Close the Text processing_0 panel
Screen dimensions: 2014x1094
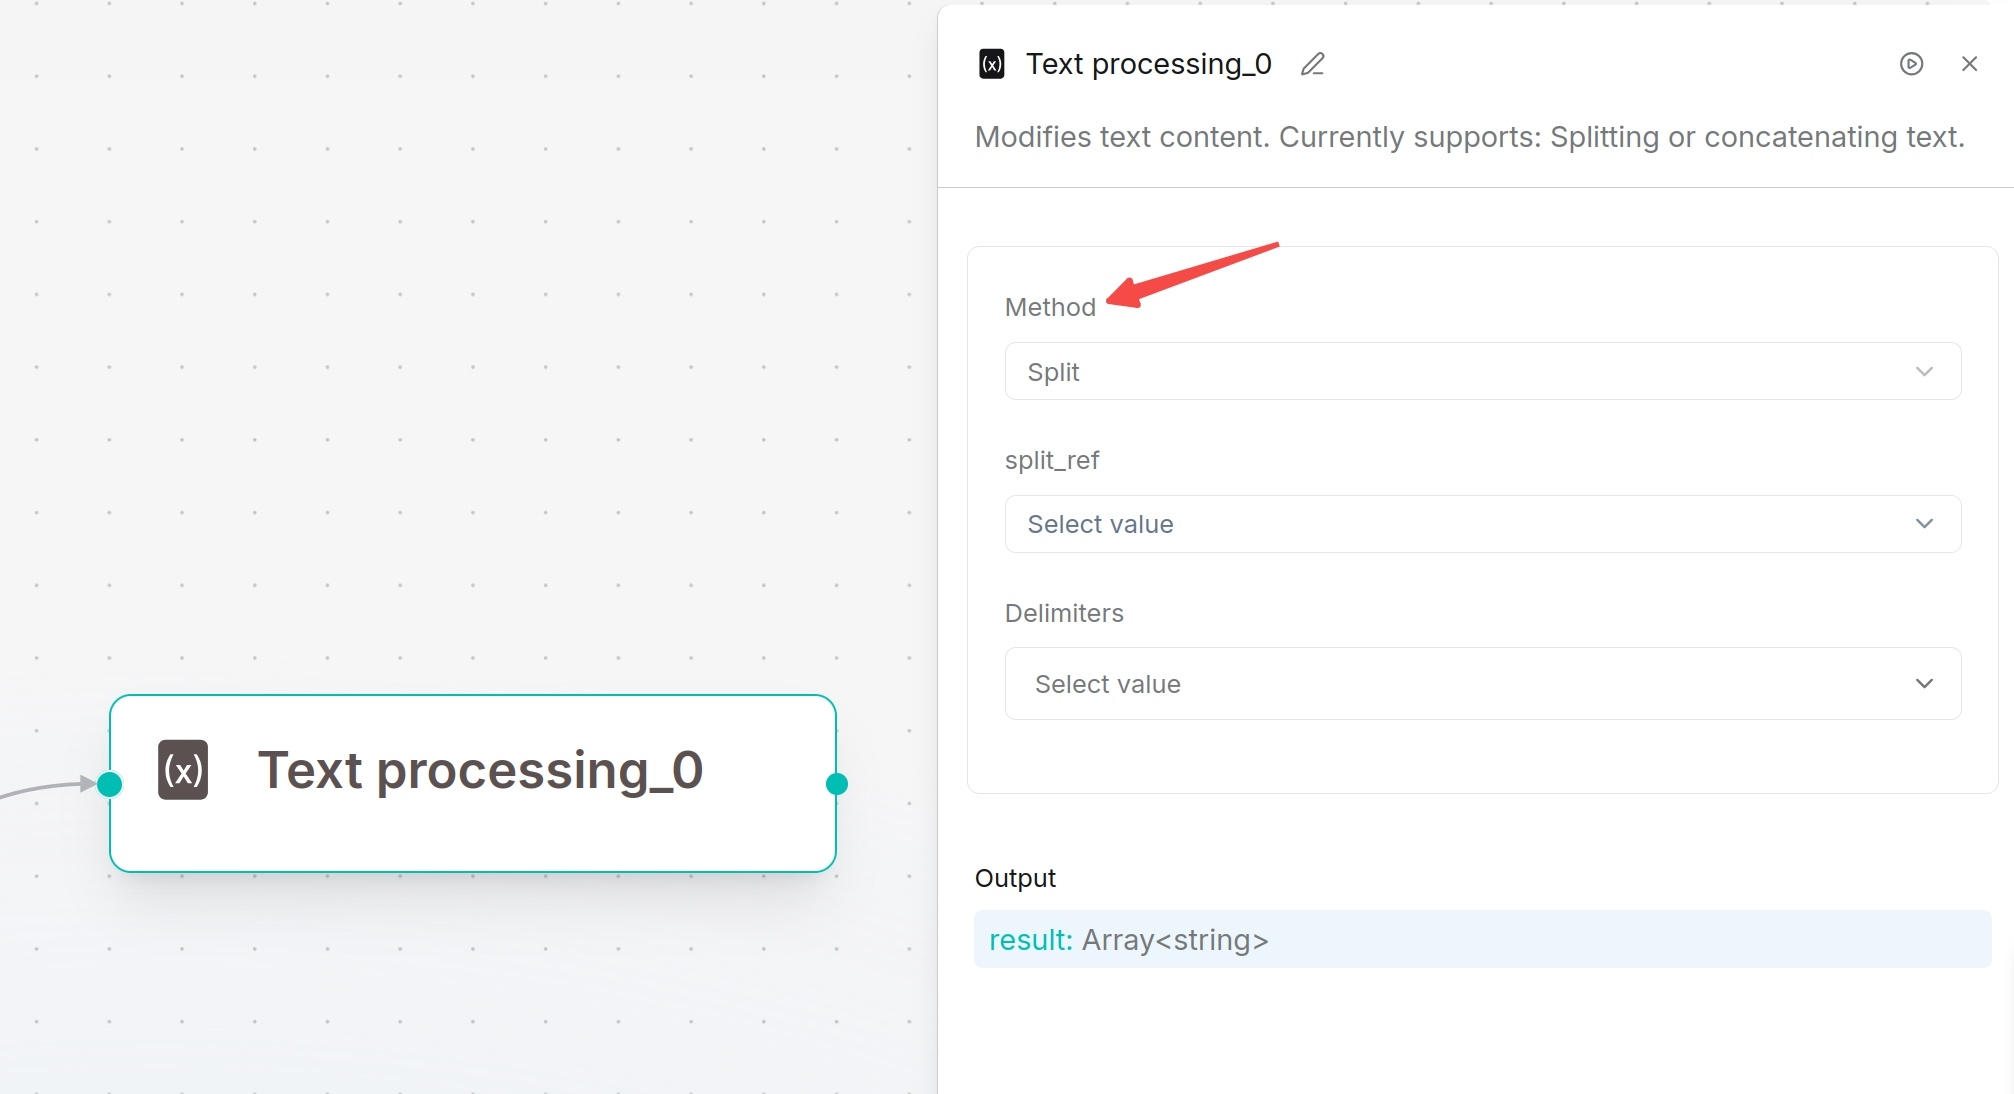click(x=1969, y=64)
